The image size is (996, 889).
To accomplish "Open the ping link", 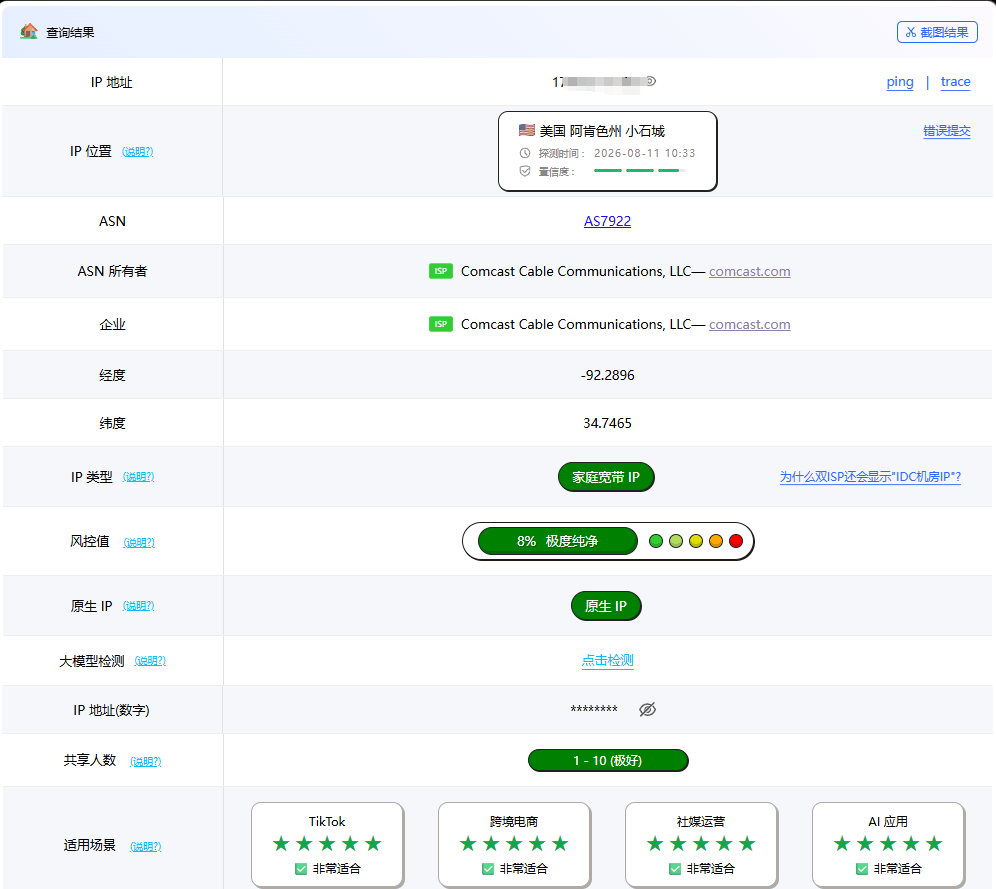I will pos(900,82).
